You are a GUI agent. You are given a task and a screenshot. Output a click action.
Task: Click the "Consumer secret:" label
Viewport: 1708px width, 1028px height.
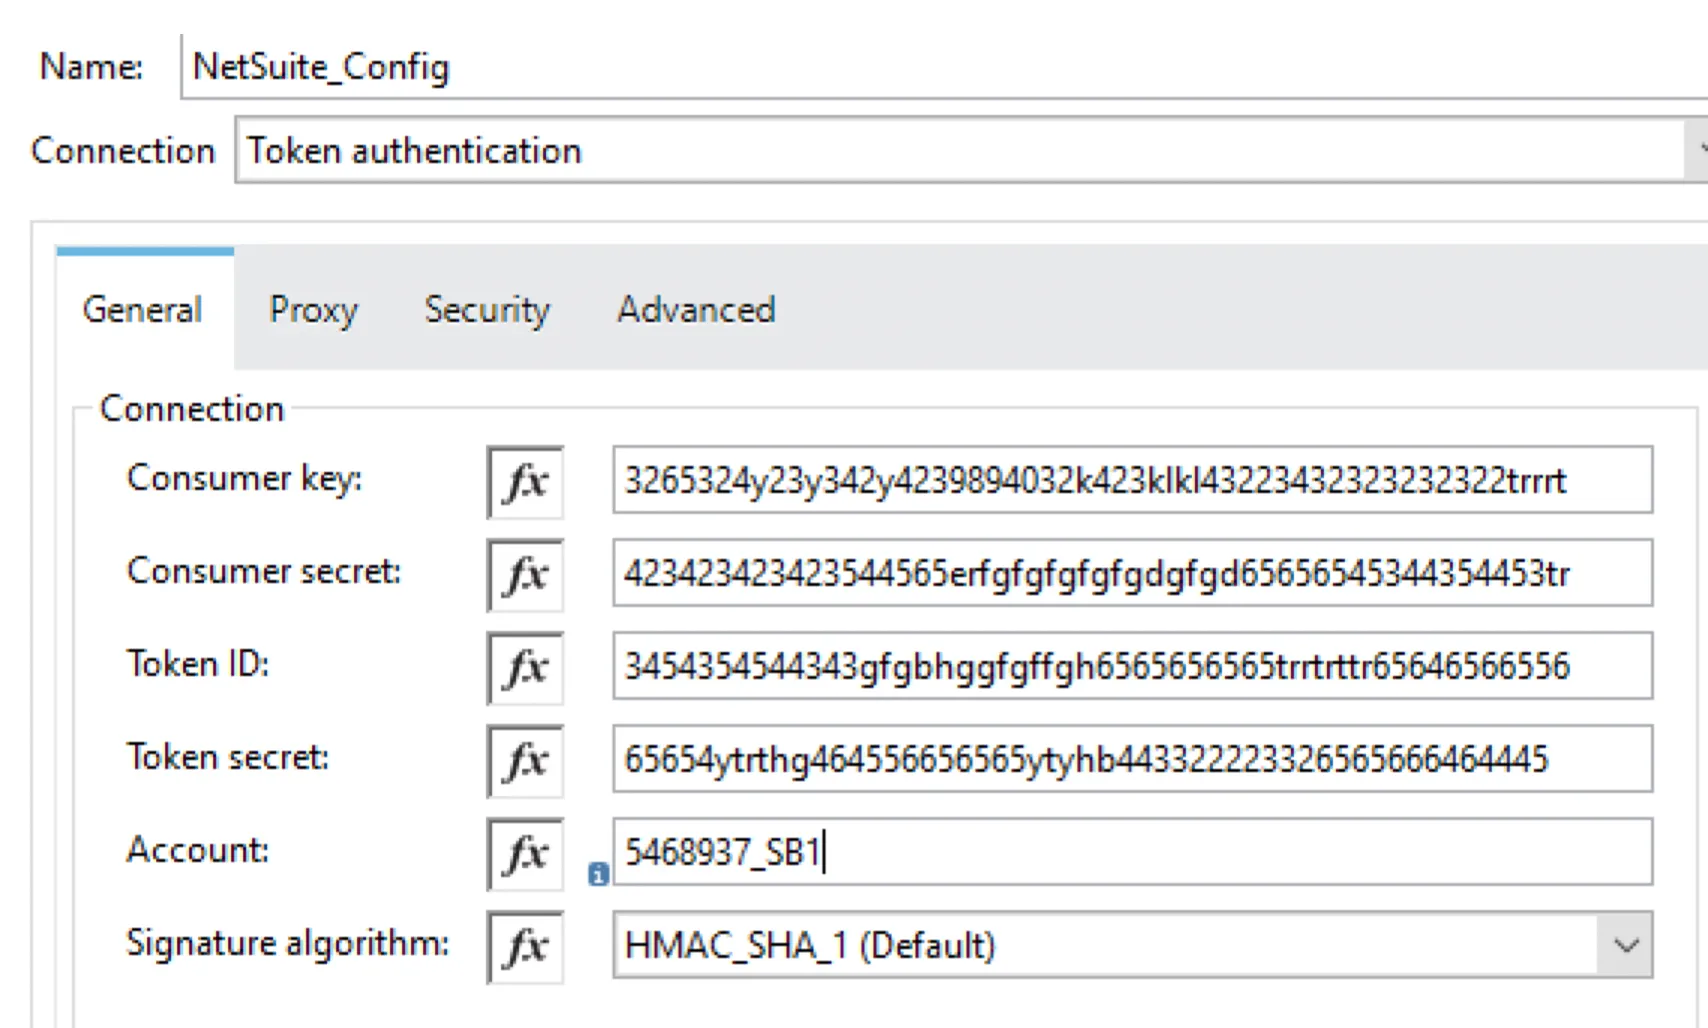(264, 571)
